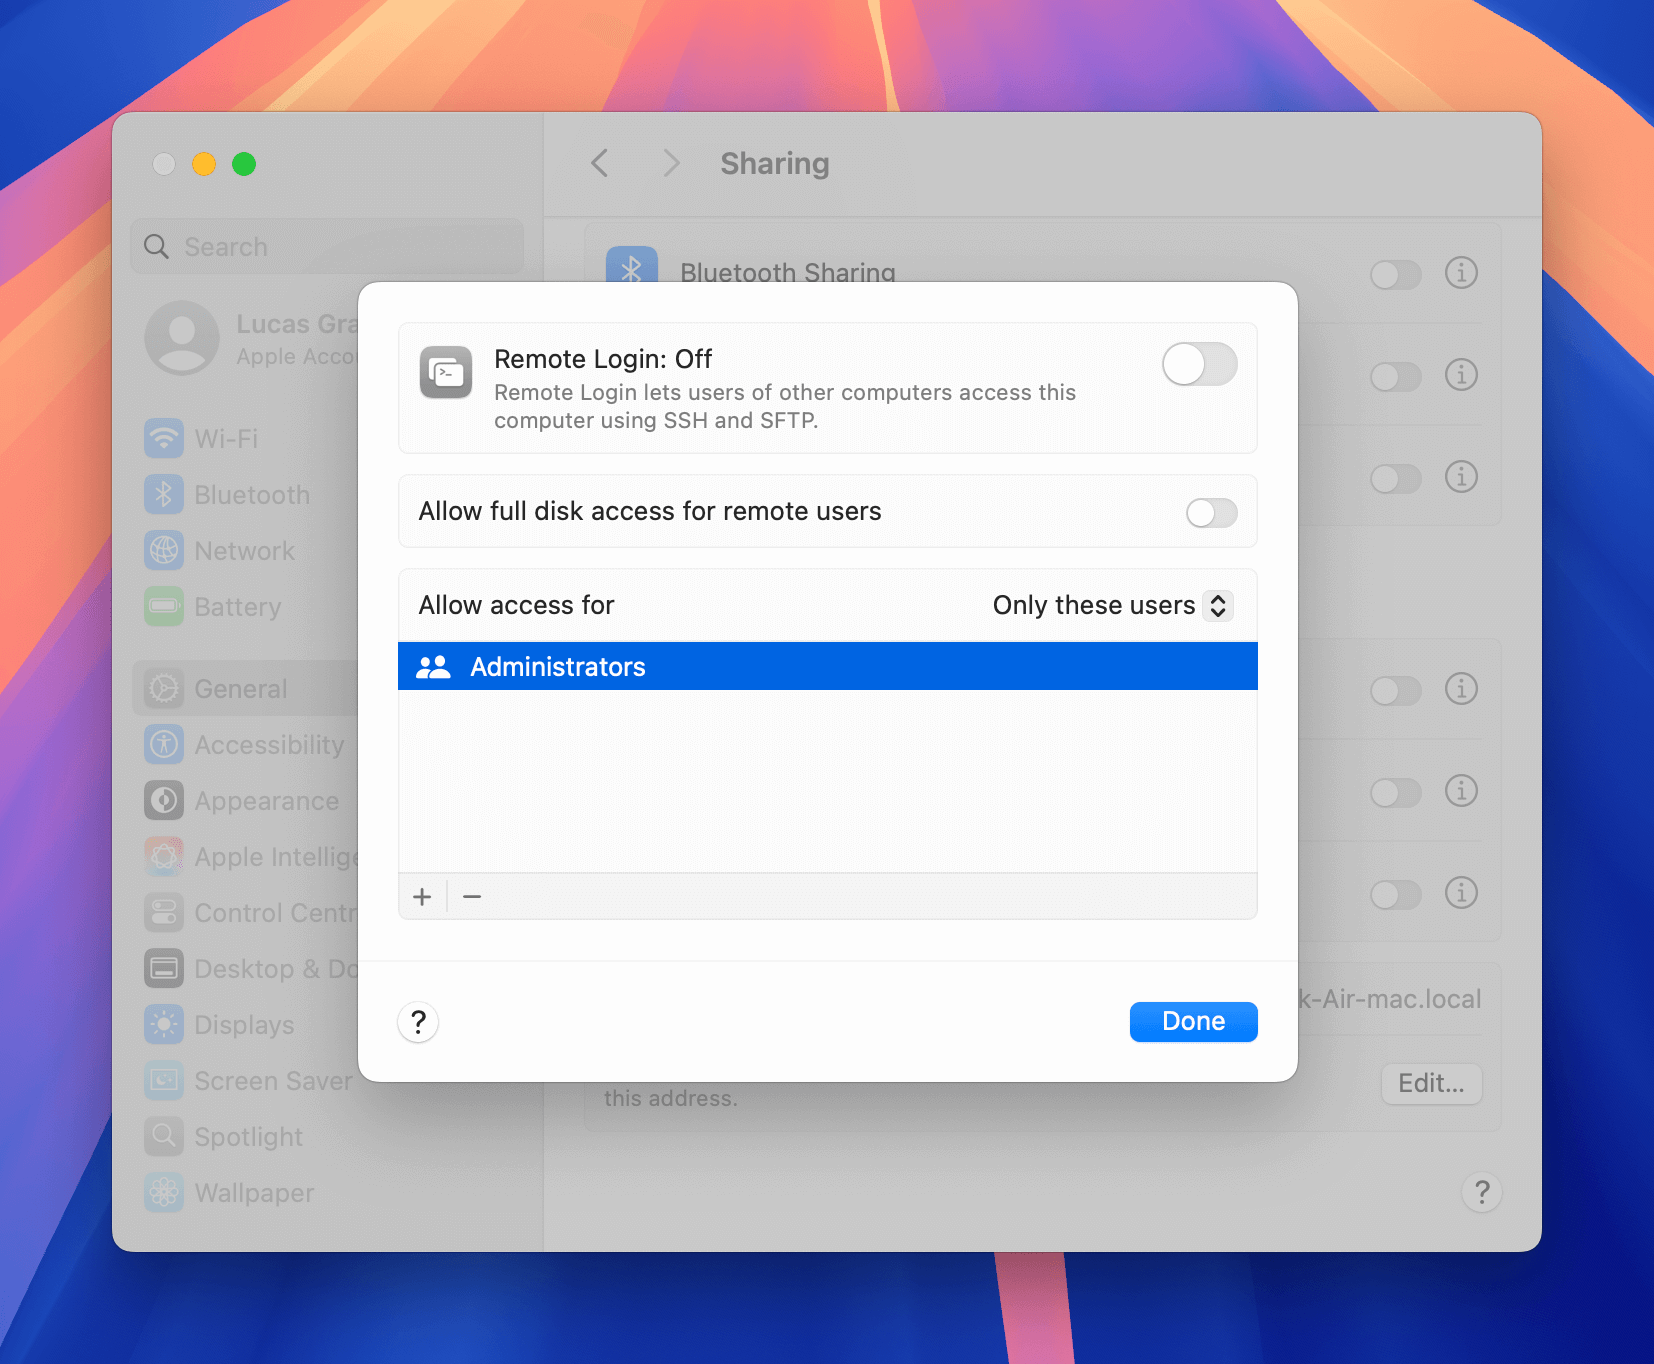Add a user with the plus button
The height and width of the screenshot is (1364, 1654).
[422, 896]
